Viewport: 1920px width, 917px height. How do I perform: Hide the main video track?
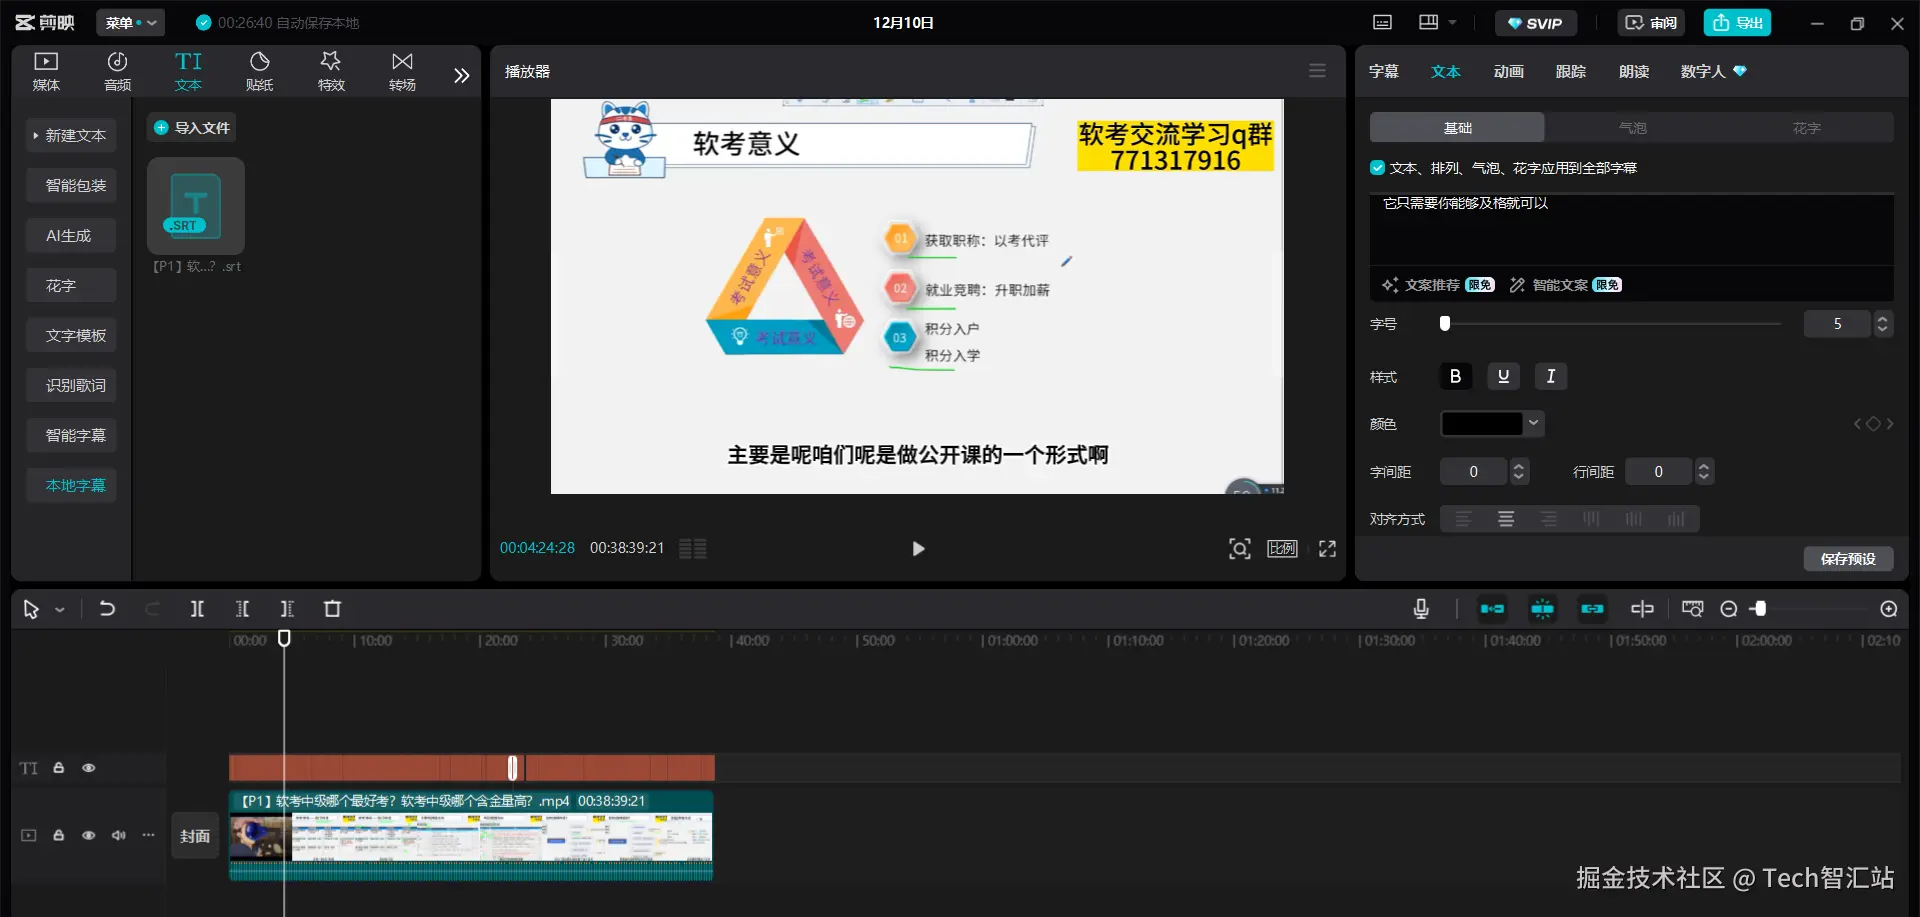(x=89, y=835)
